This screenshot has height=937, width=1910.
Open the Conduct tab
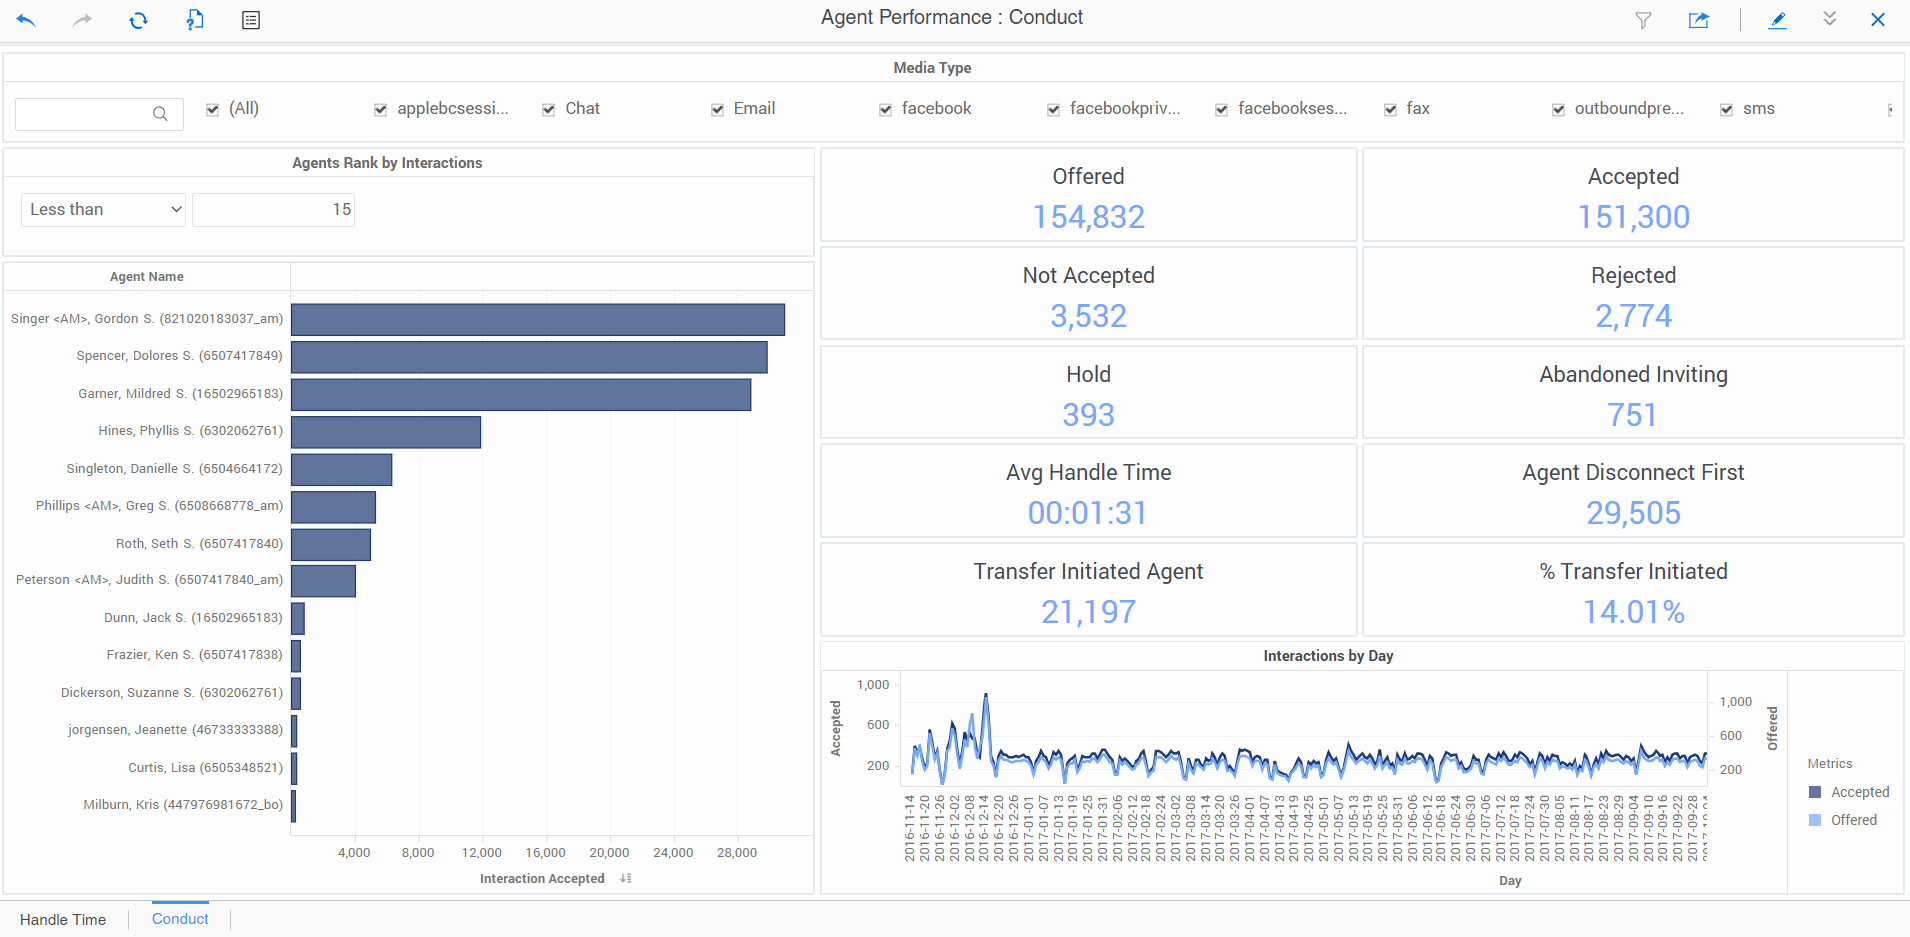click(x=179, y=918)
